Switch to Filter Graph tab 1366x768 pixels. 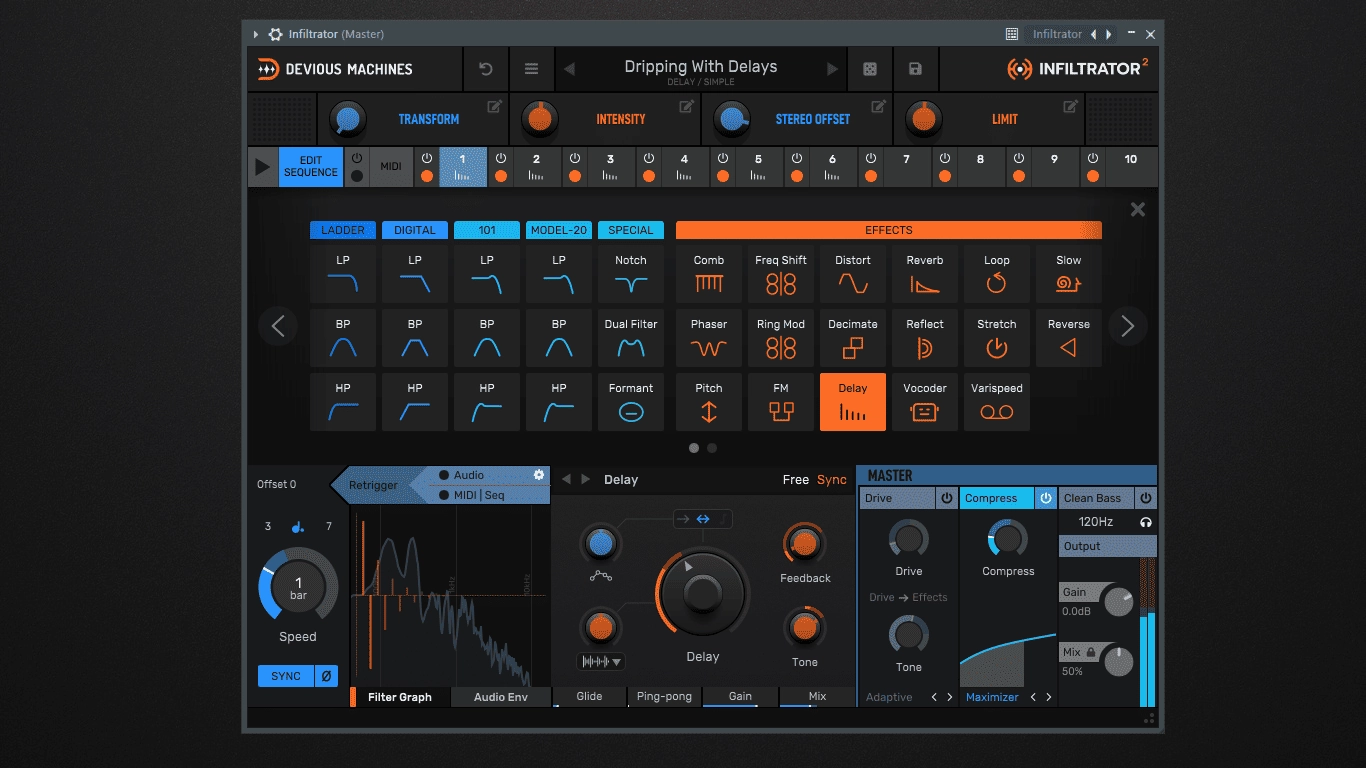400,697
